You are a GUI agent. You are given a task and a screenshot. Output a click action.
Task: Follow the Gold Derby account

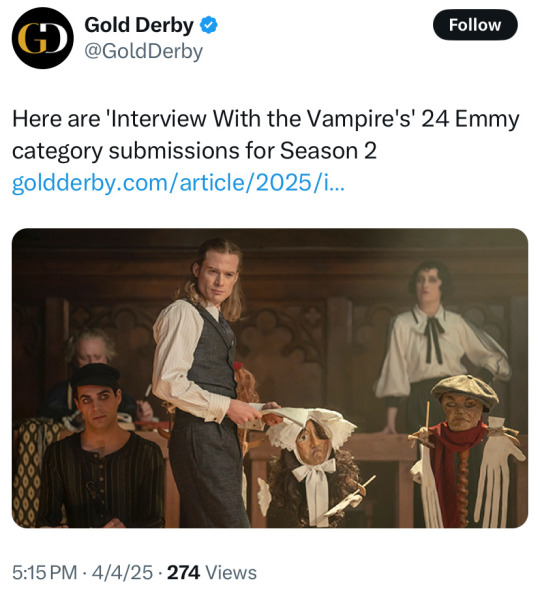(x=475, y=25)
